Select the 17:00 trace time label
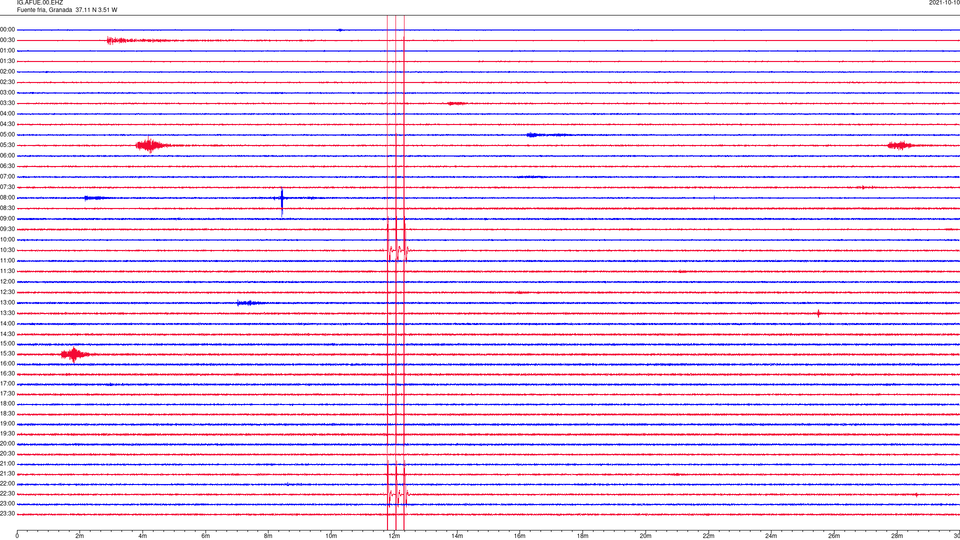 pyautogui.click(x=8, y=384)
